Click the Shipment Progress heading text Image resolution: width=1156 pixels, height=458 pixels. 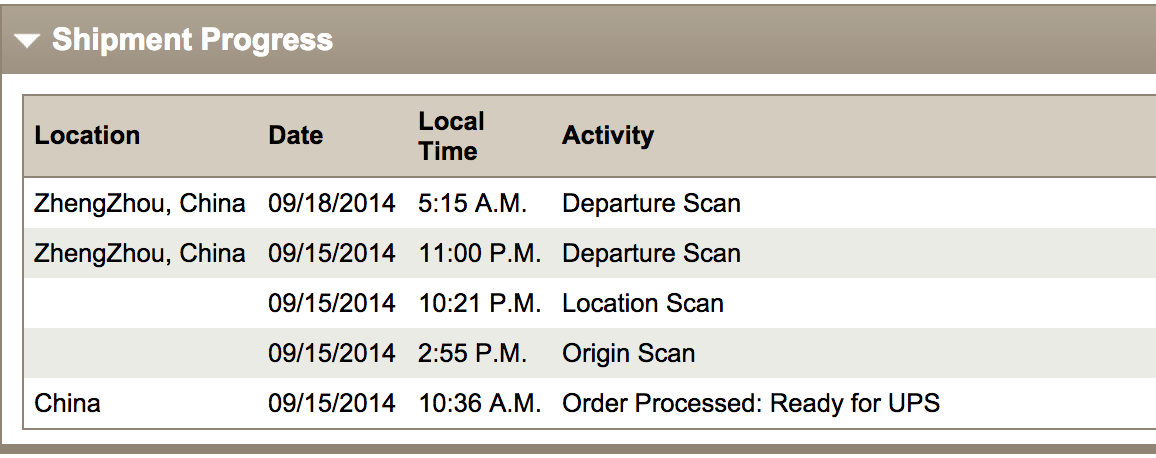pos(192,40)
